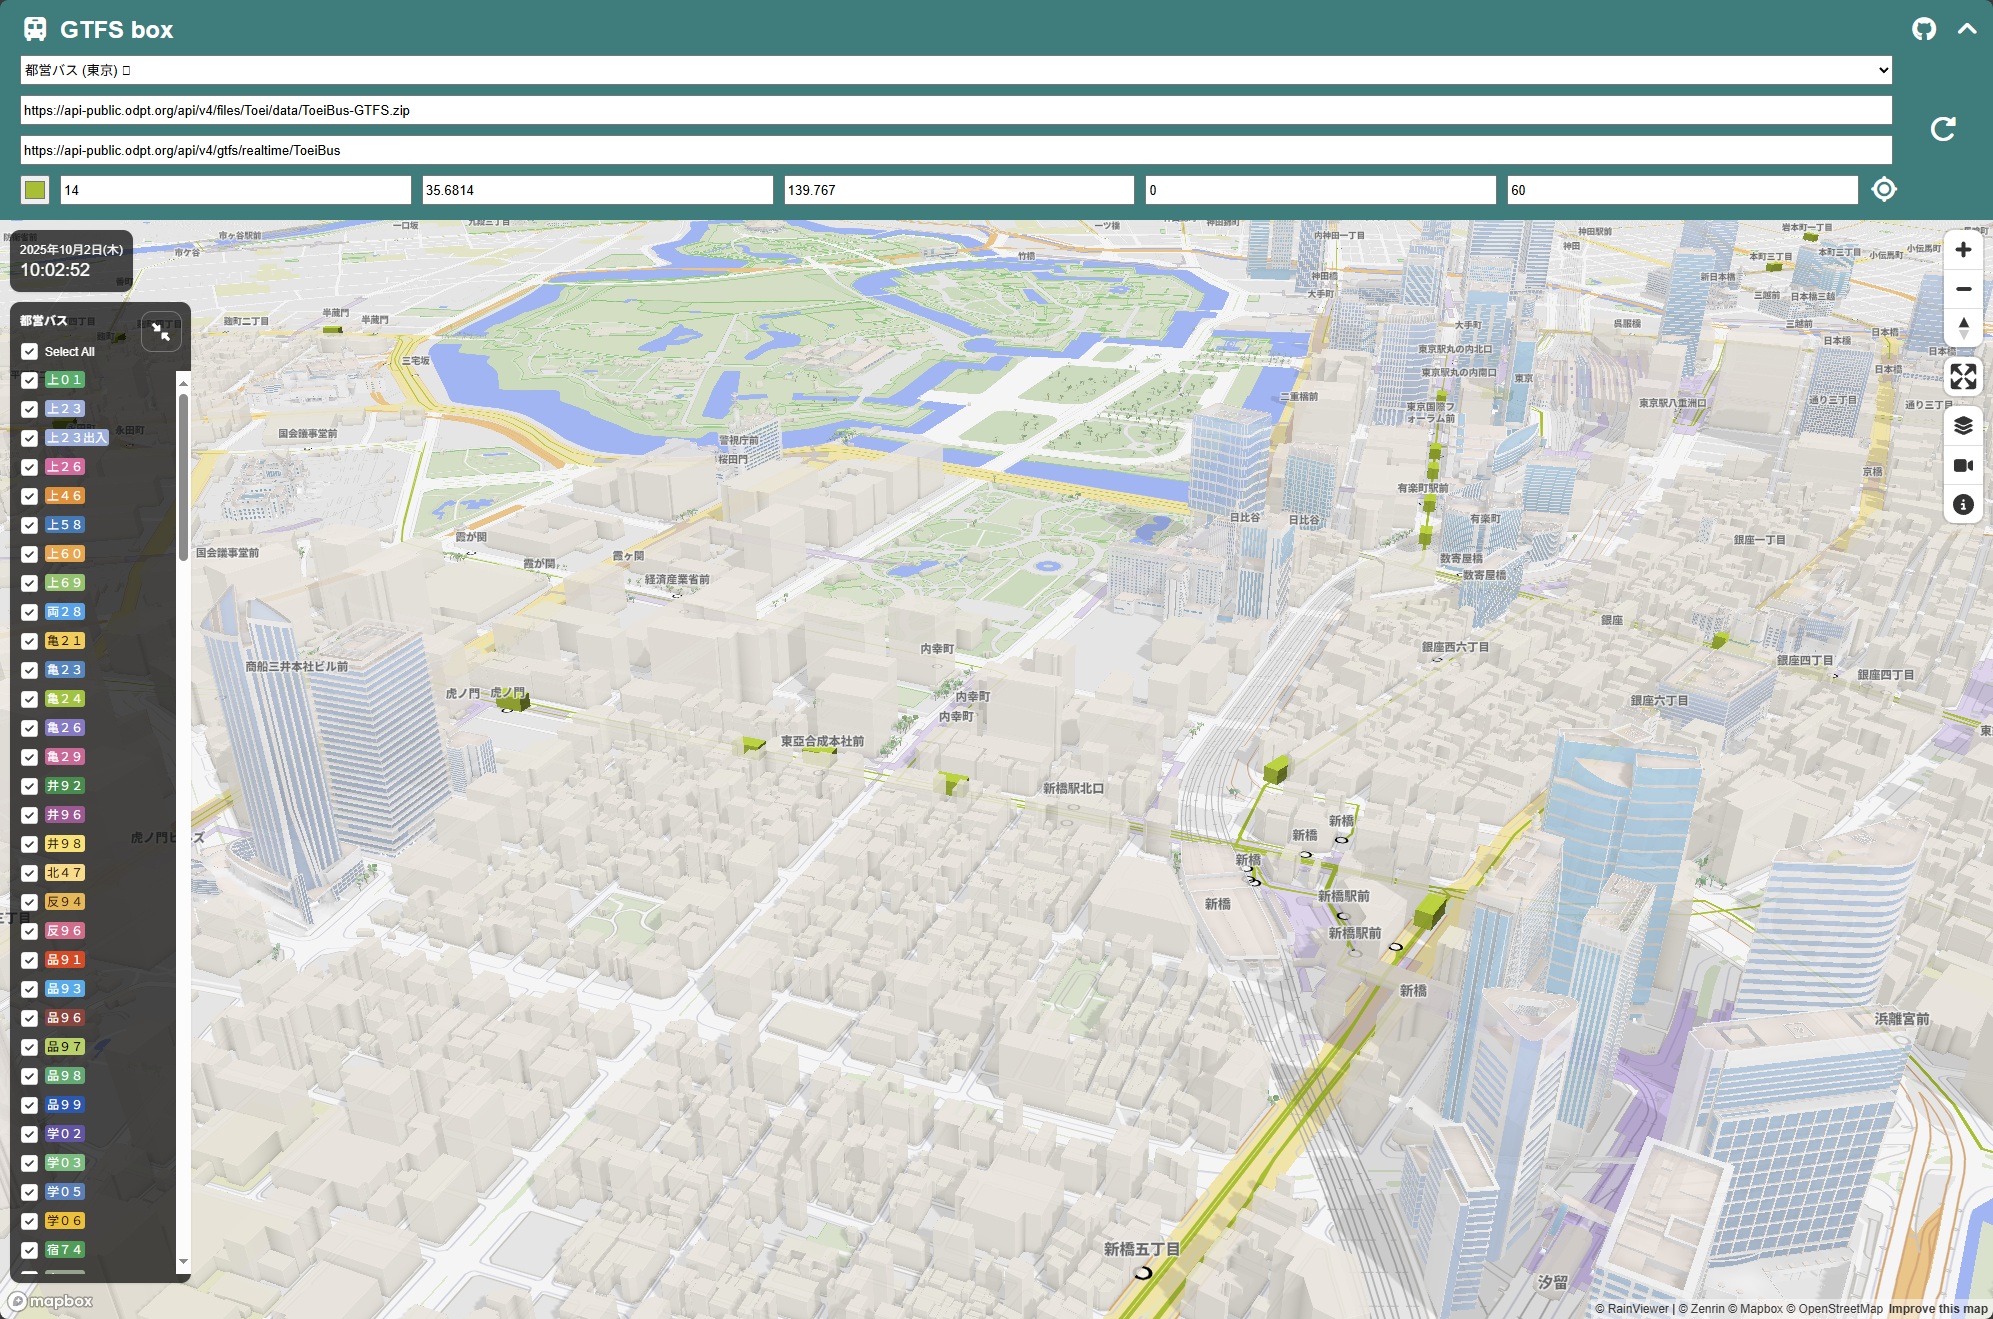Collapse the header panel with chevron
The image size is (1993, 1319).
coord(1967,29)
